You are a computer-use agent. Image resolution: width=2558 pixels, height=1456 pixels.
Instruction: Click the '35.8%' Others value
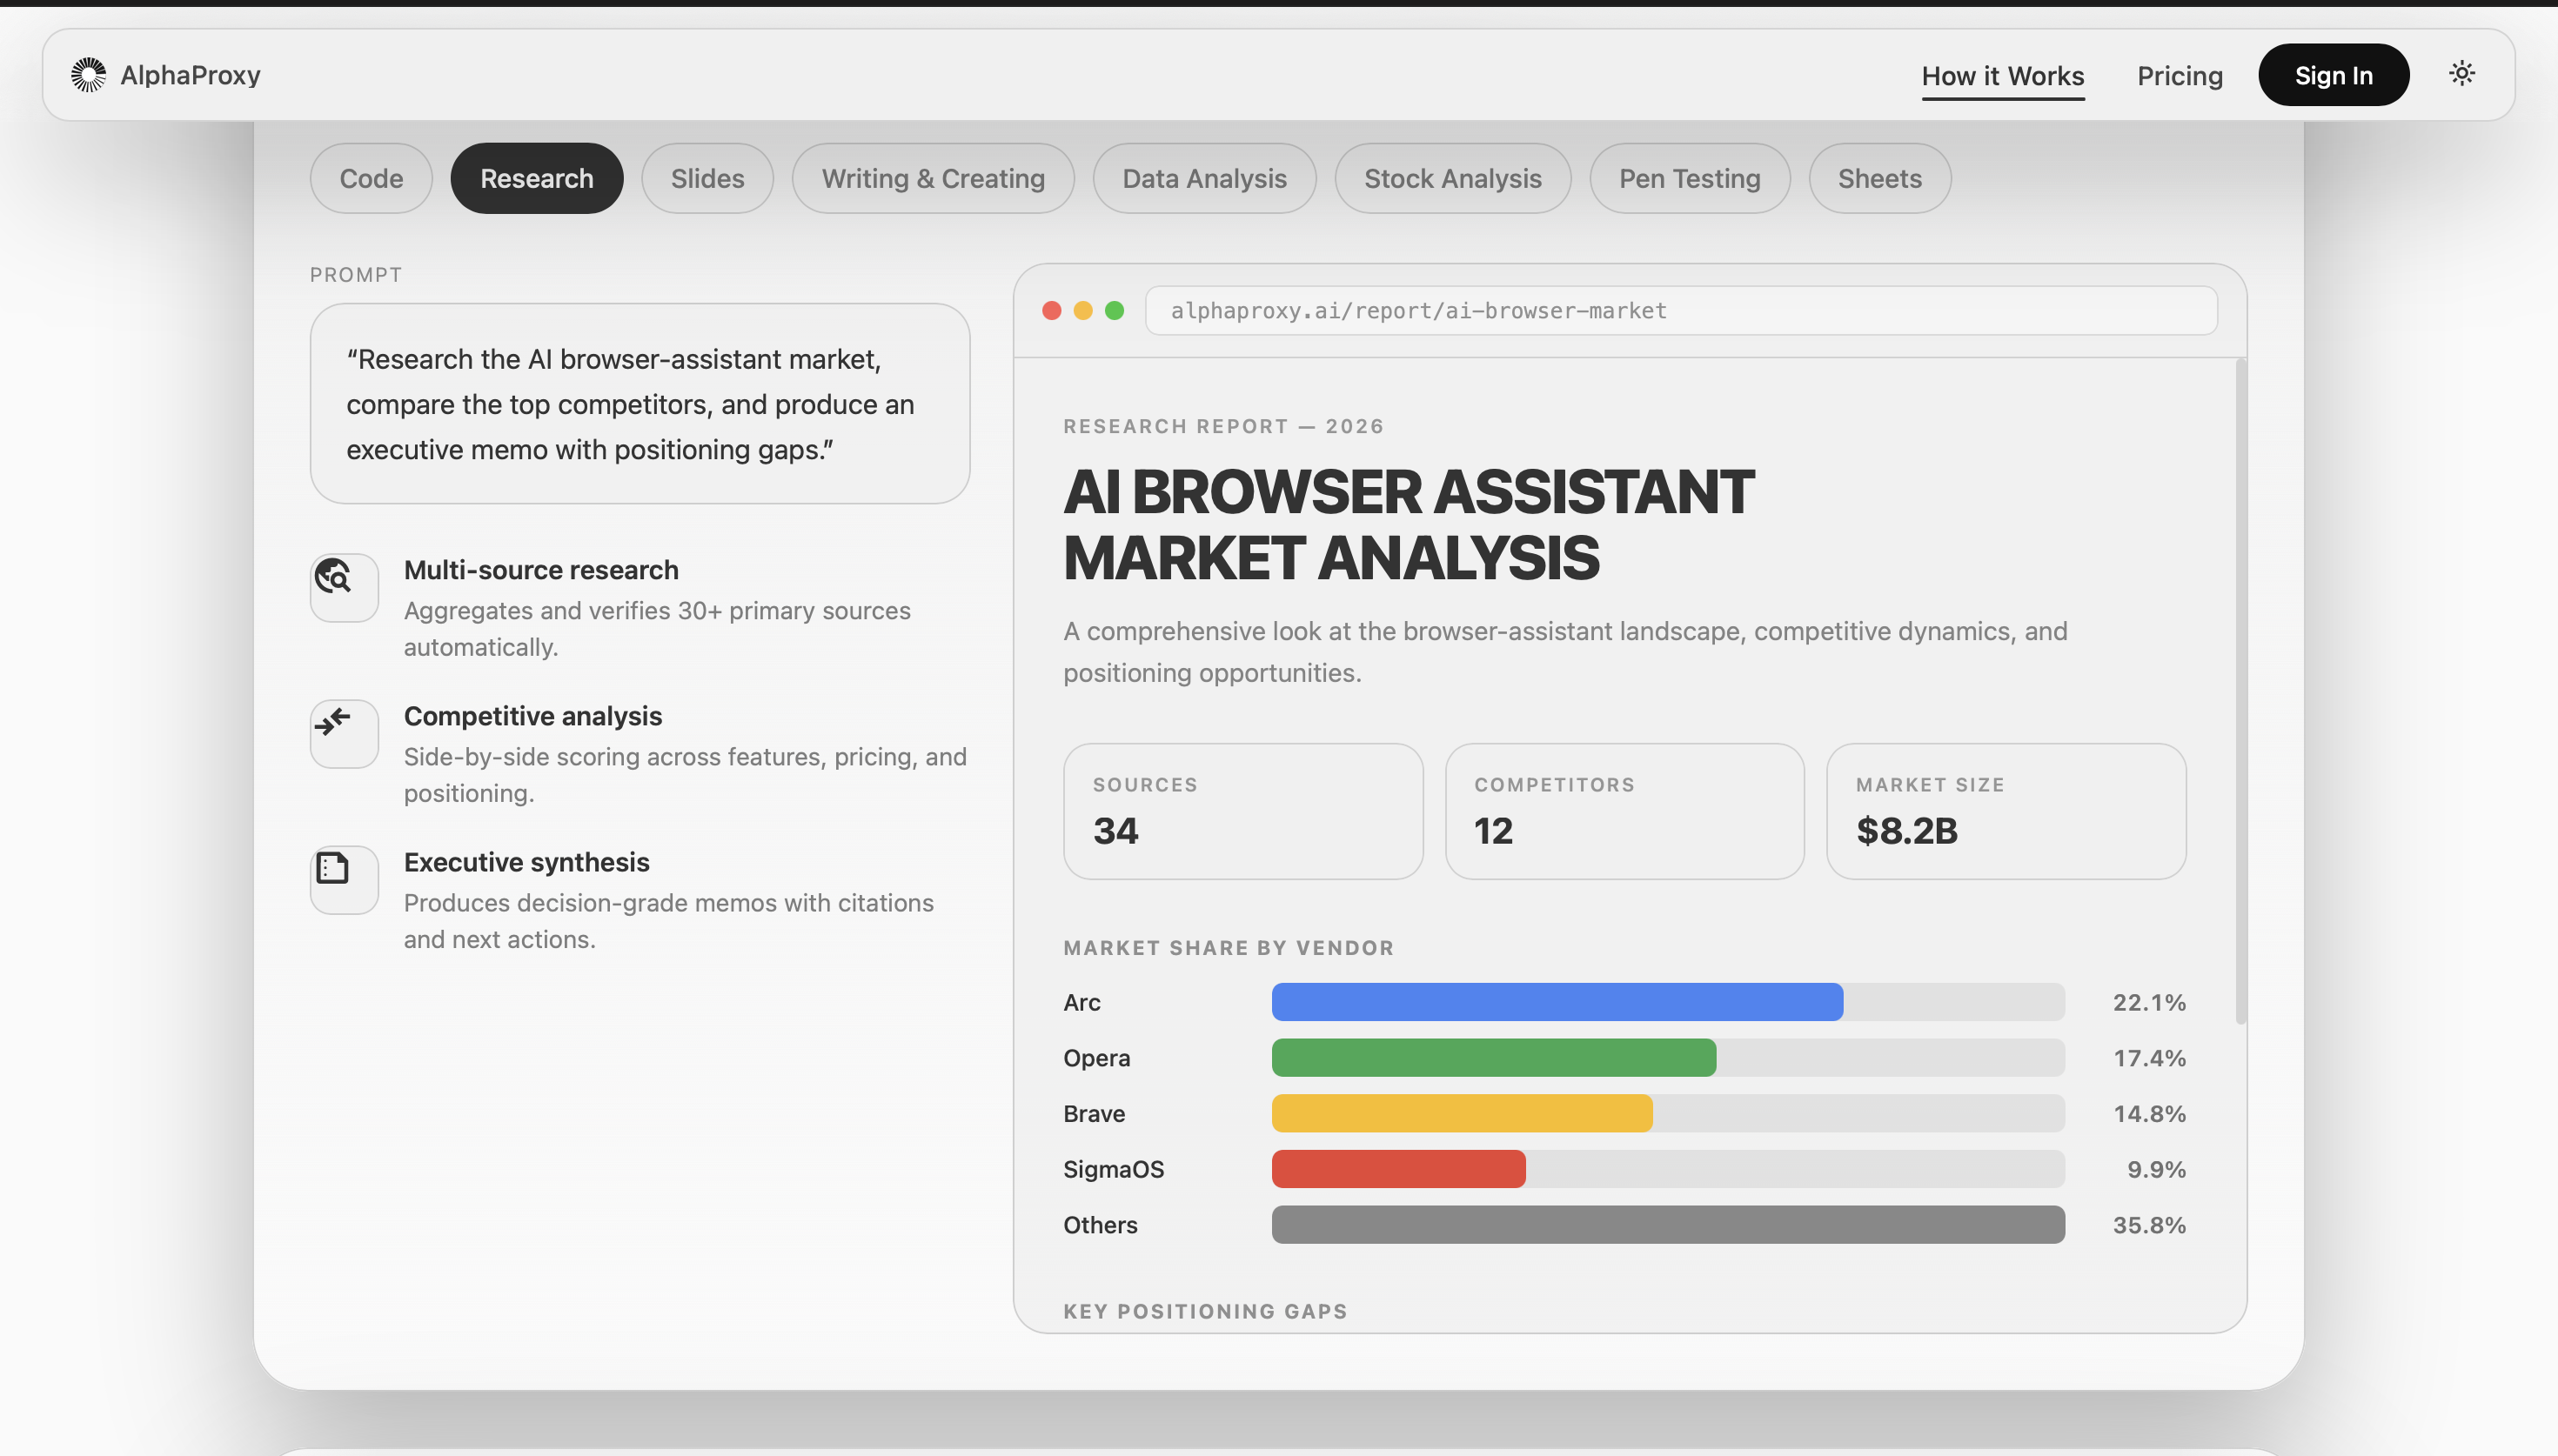[x=2149, y=1225]
